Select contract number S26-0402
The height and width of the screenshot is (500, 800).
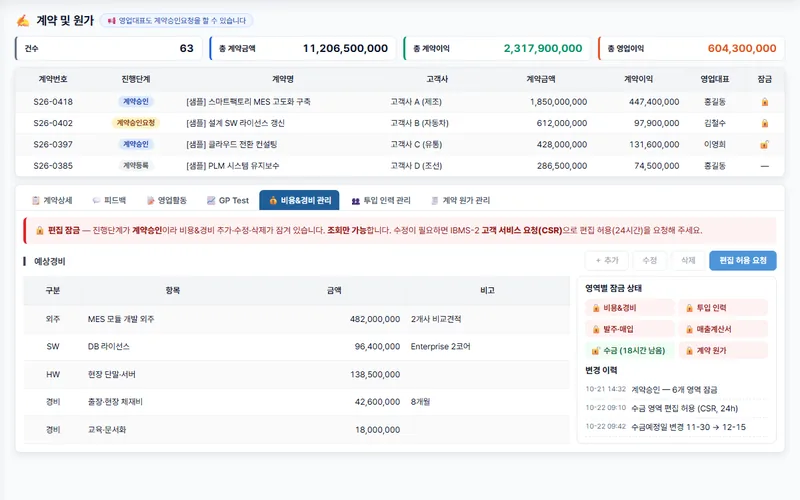[x=53, y=123]
